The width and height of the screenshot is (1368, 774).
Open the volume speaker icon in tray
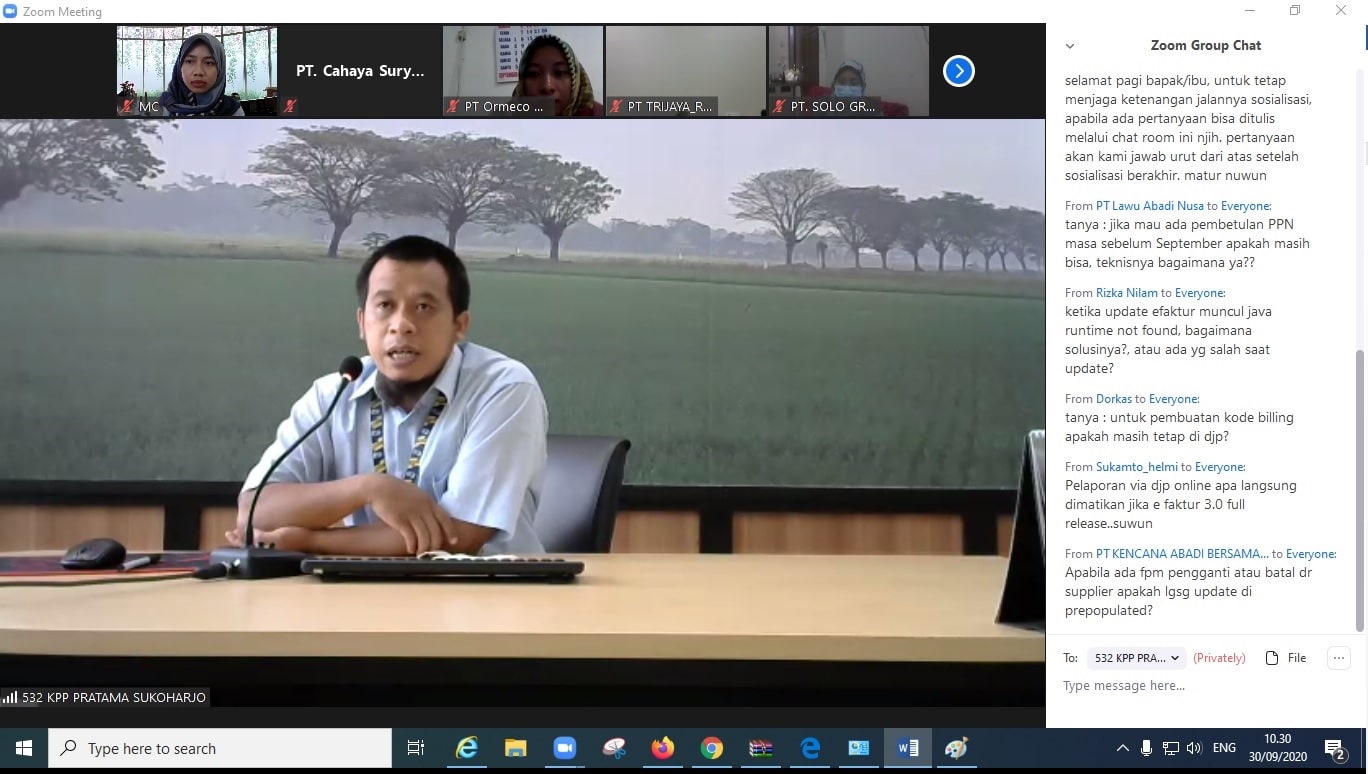click(x=1193, y=748)
